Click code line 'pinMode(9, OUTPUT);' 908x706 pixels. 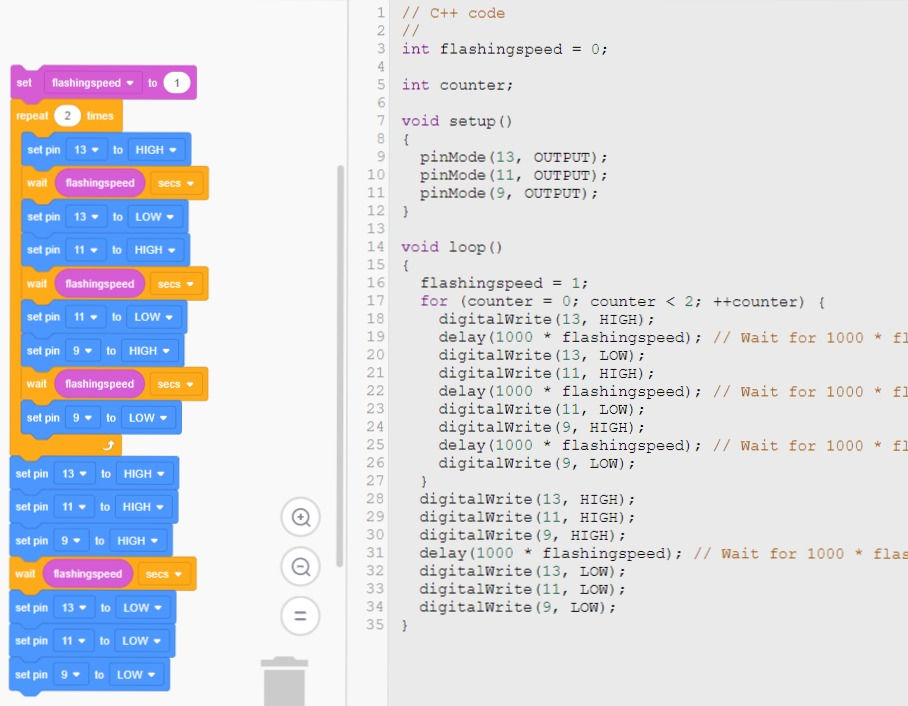[x=509, y=193]
